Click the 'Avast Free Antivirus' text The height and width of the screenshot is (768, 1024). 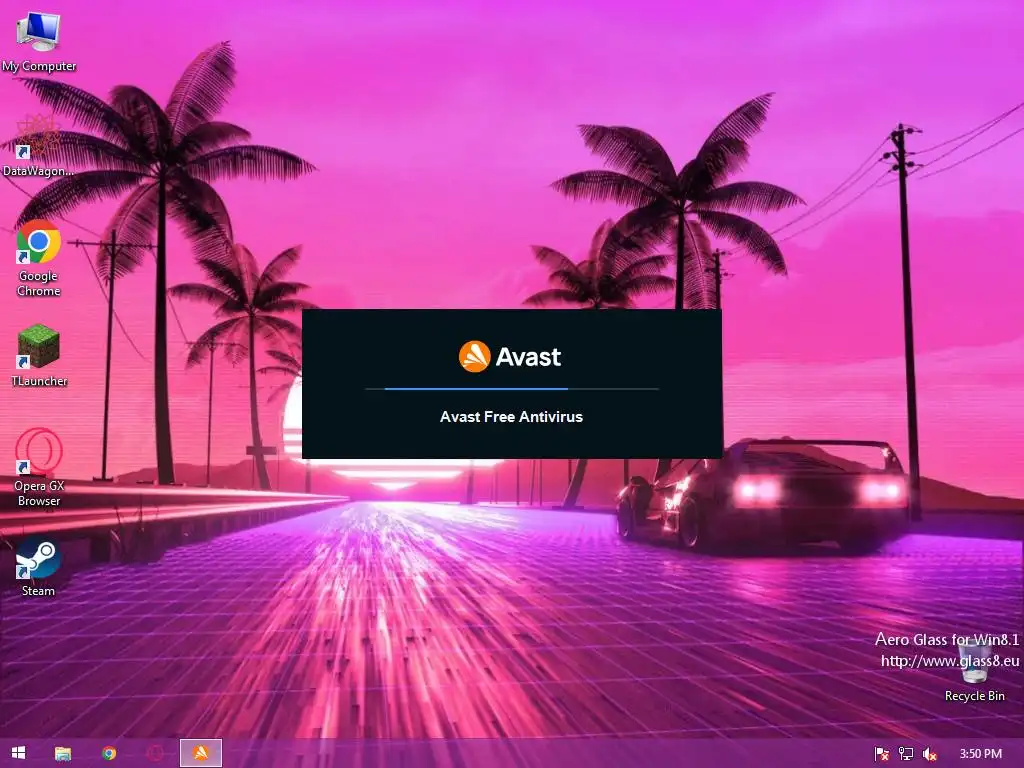click(511, 417)
